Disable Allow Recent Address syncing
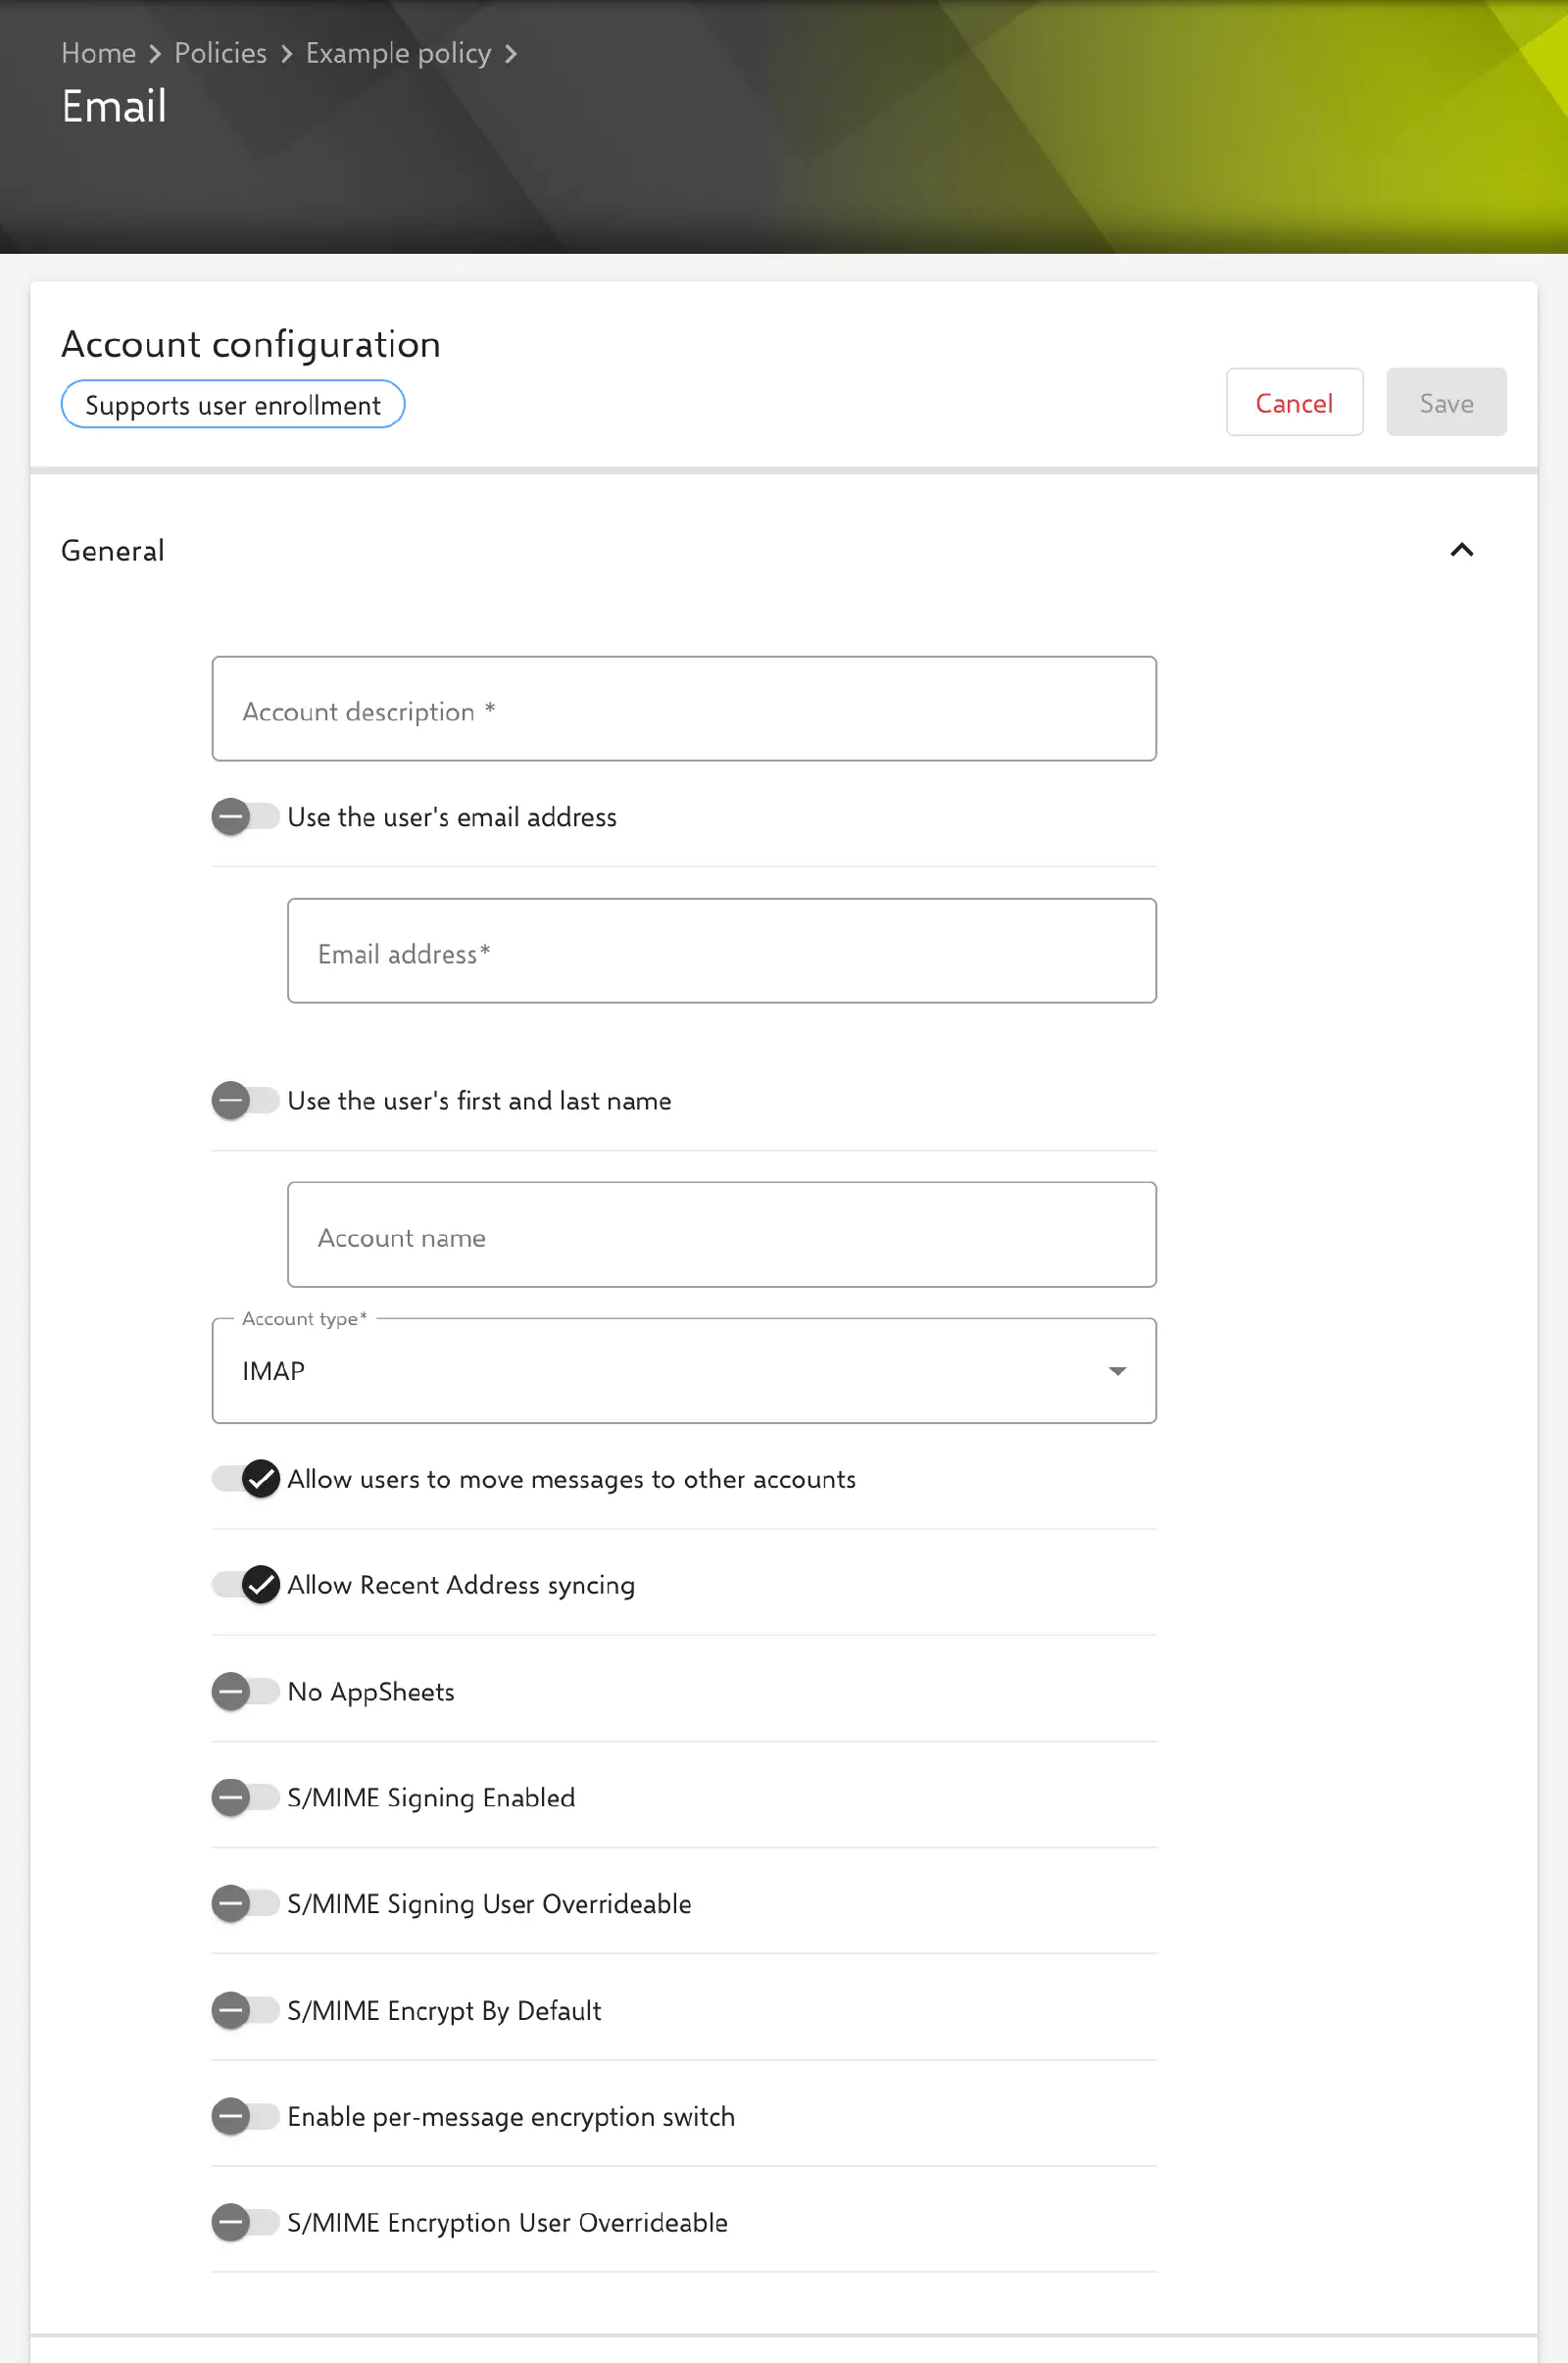This screenshot has width=1568, height=2363. pyautogui.click(x=245, y=1585)
